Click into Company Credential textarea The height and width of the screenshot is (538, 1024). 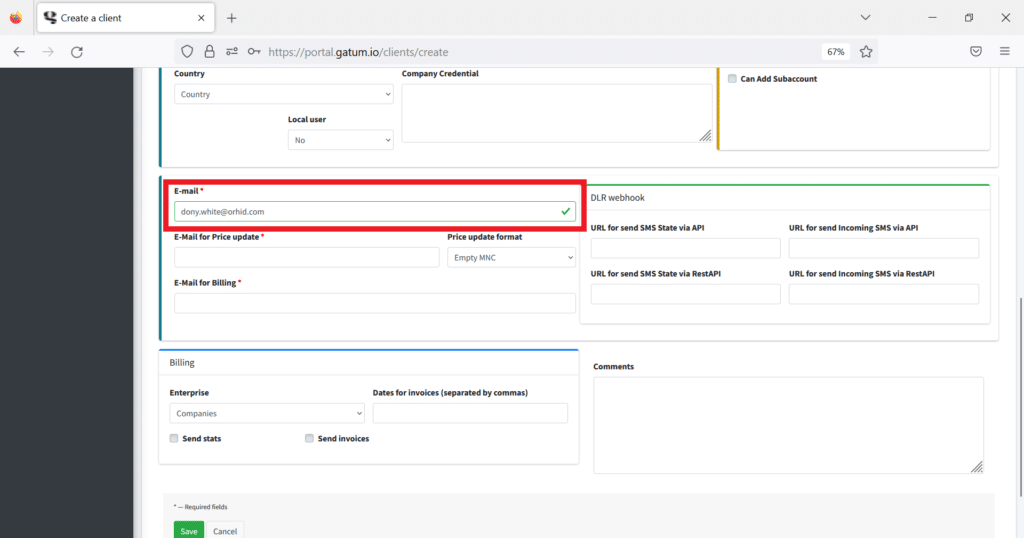pyautogui.click(x=556, y=113)
